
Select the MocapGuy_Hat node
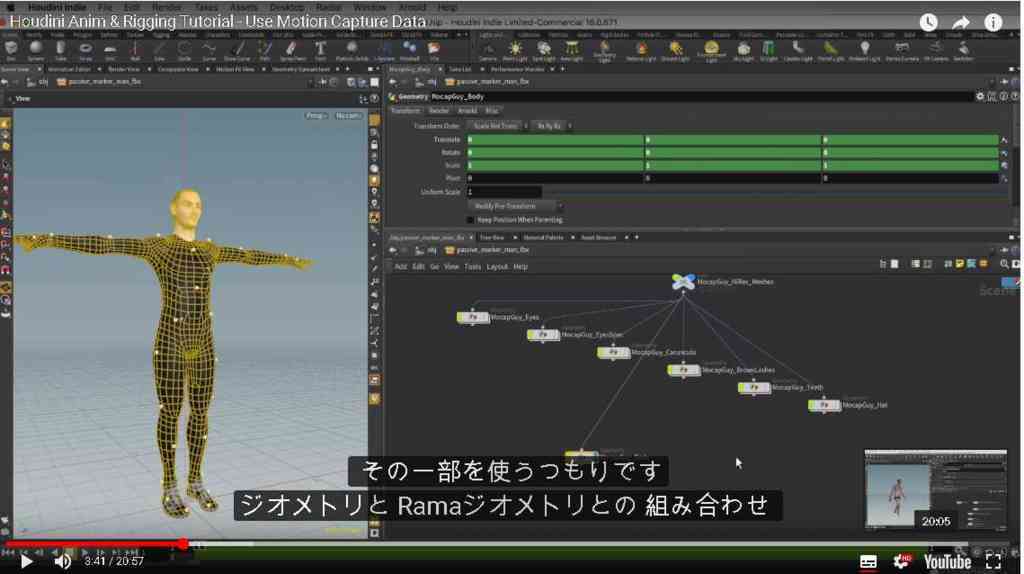point(824,406)
